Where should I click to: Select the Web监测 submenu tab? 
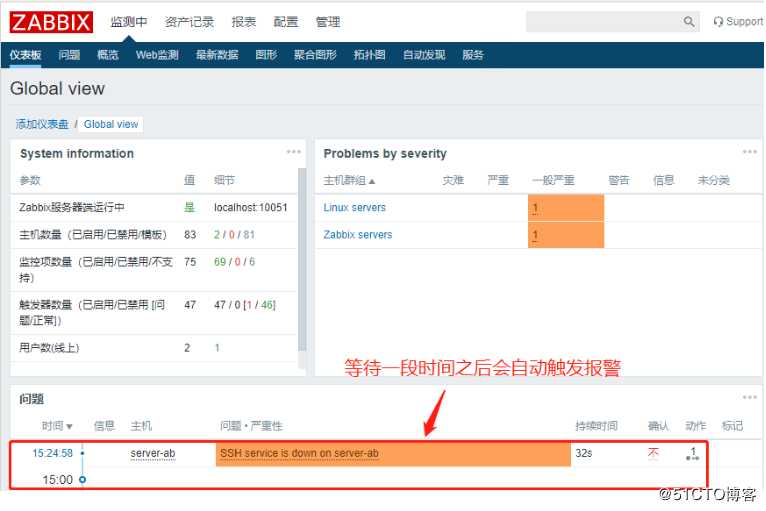157,55
